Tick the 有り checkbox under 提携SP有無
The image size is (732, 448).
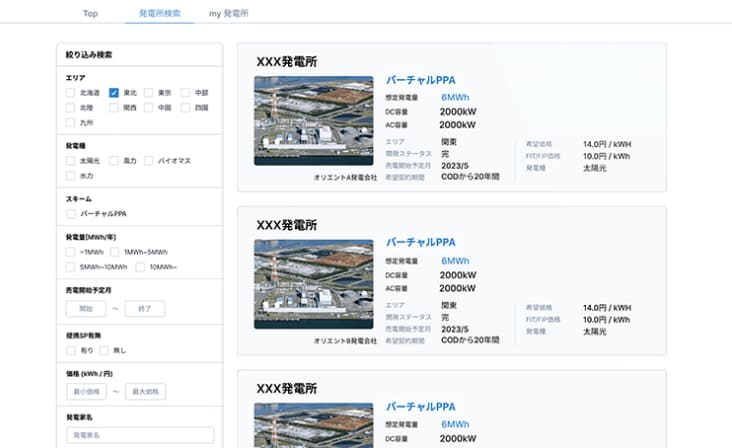(71, 350)
